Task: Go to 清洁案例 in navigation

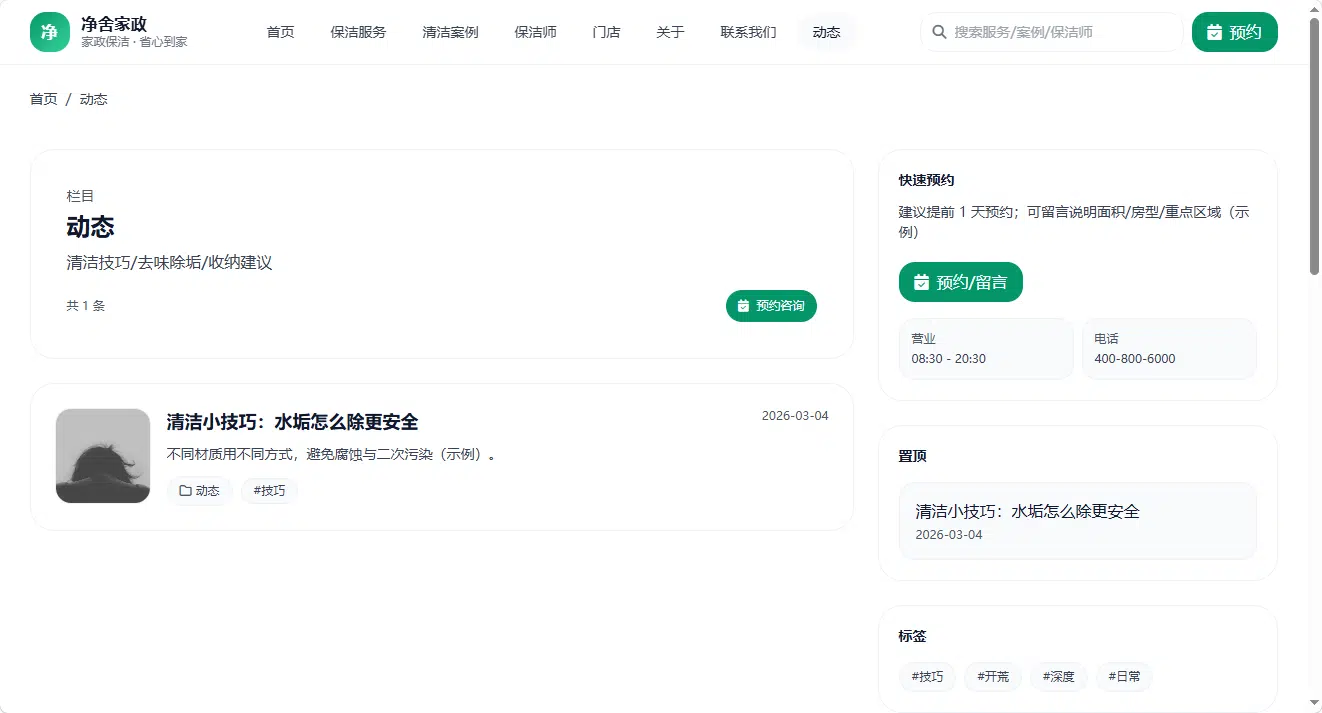Action: tap(450, 32)
